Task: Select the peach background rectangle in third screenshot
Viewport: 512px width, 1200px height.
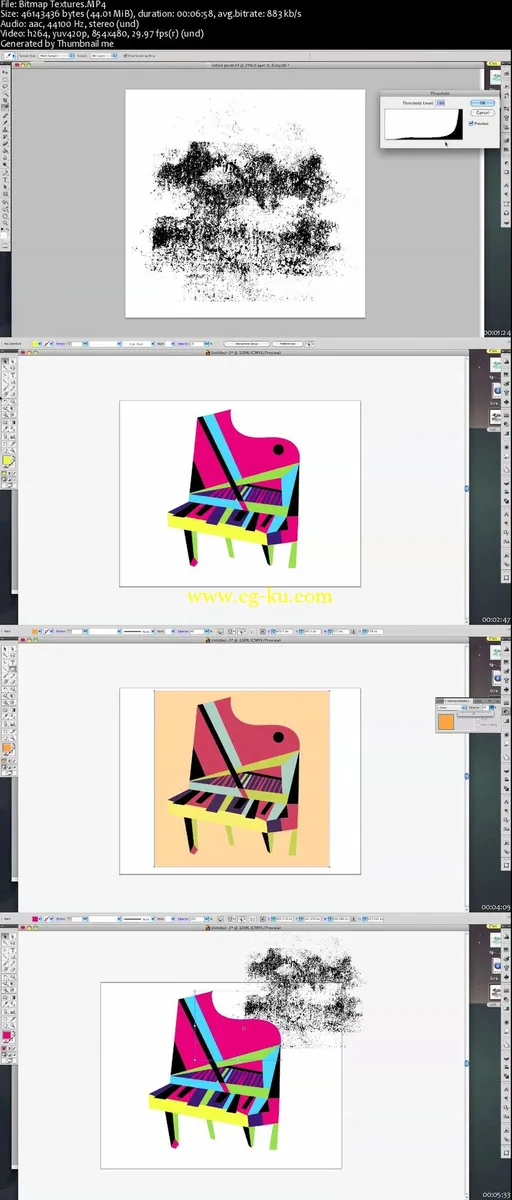Action: pos(242,779)
